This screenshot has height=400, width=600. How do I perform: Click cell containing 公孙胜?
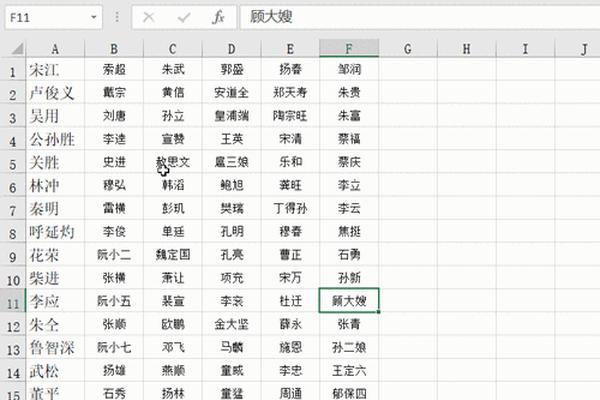click(55, 139)
